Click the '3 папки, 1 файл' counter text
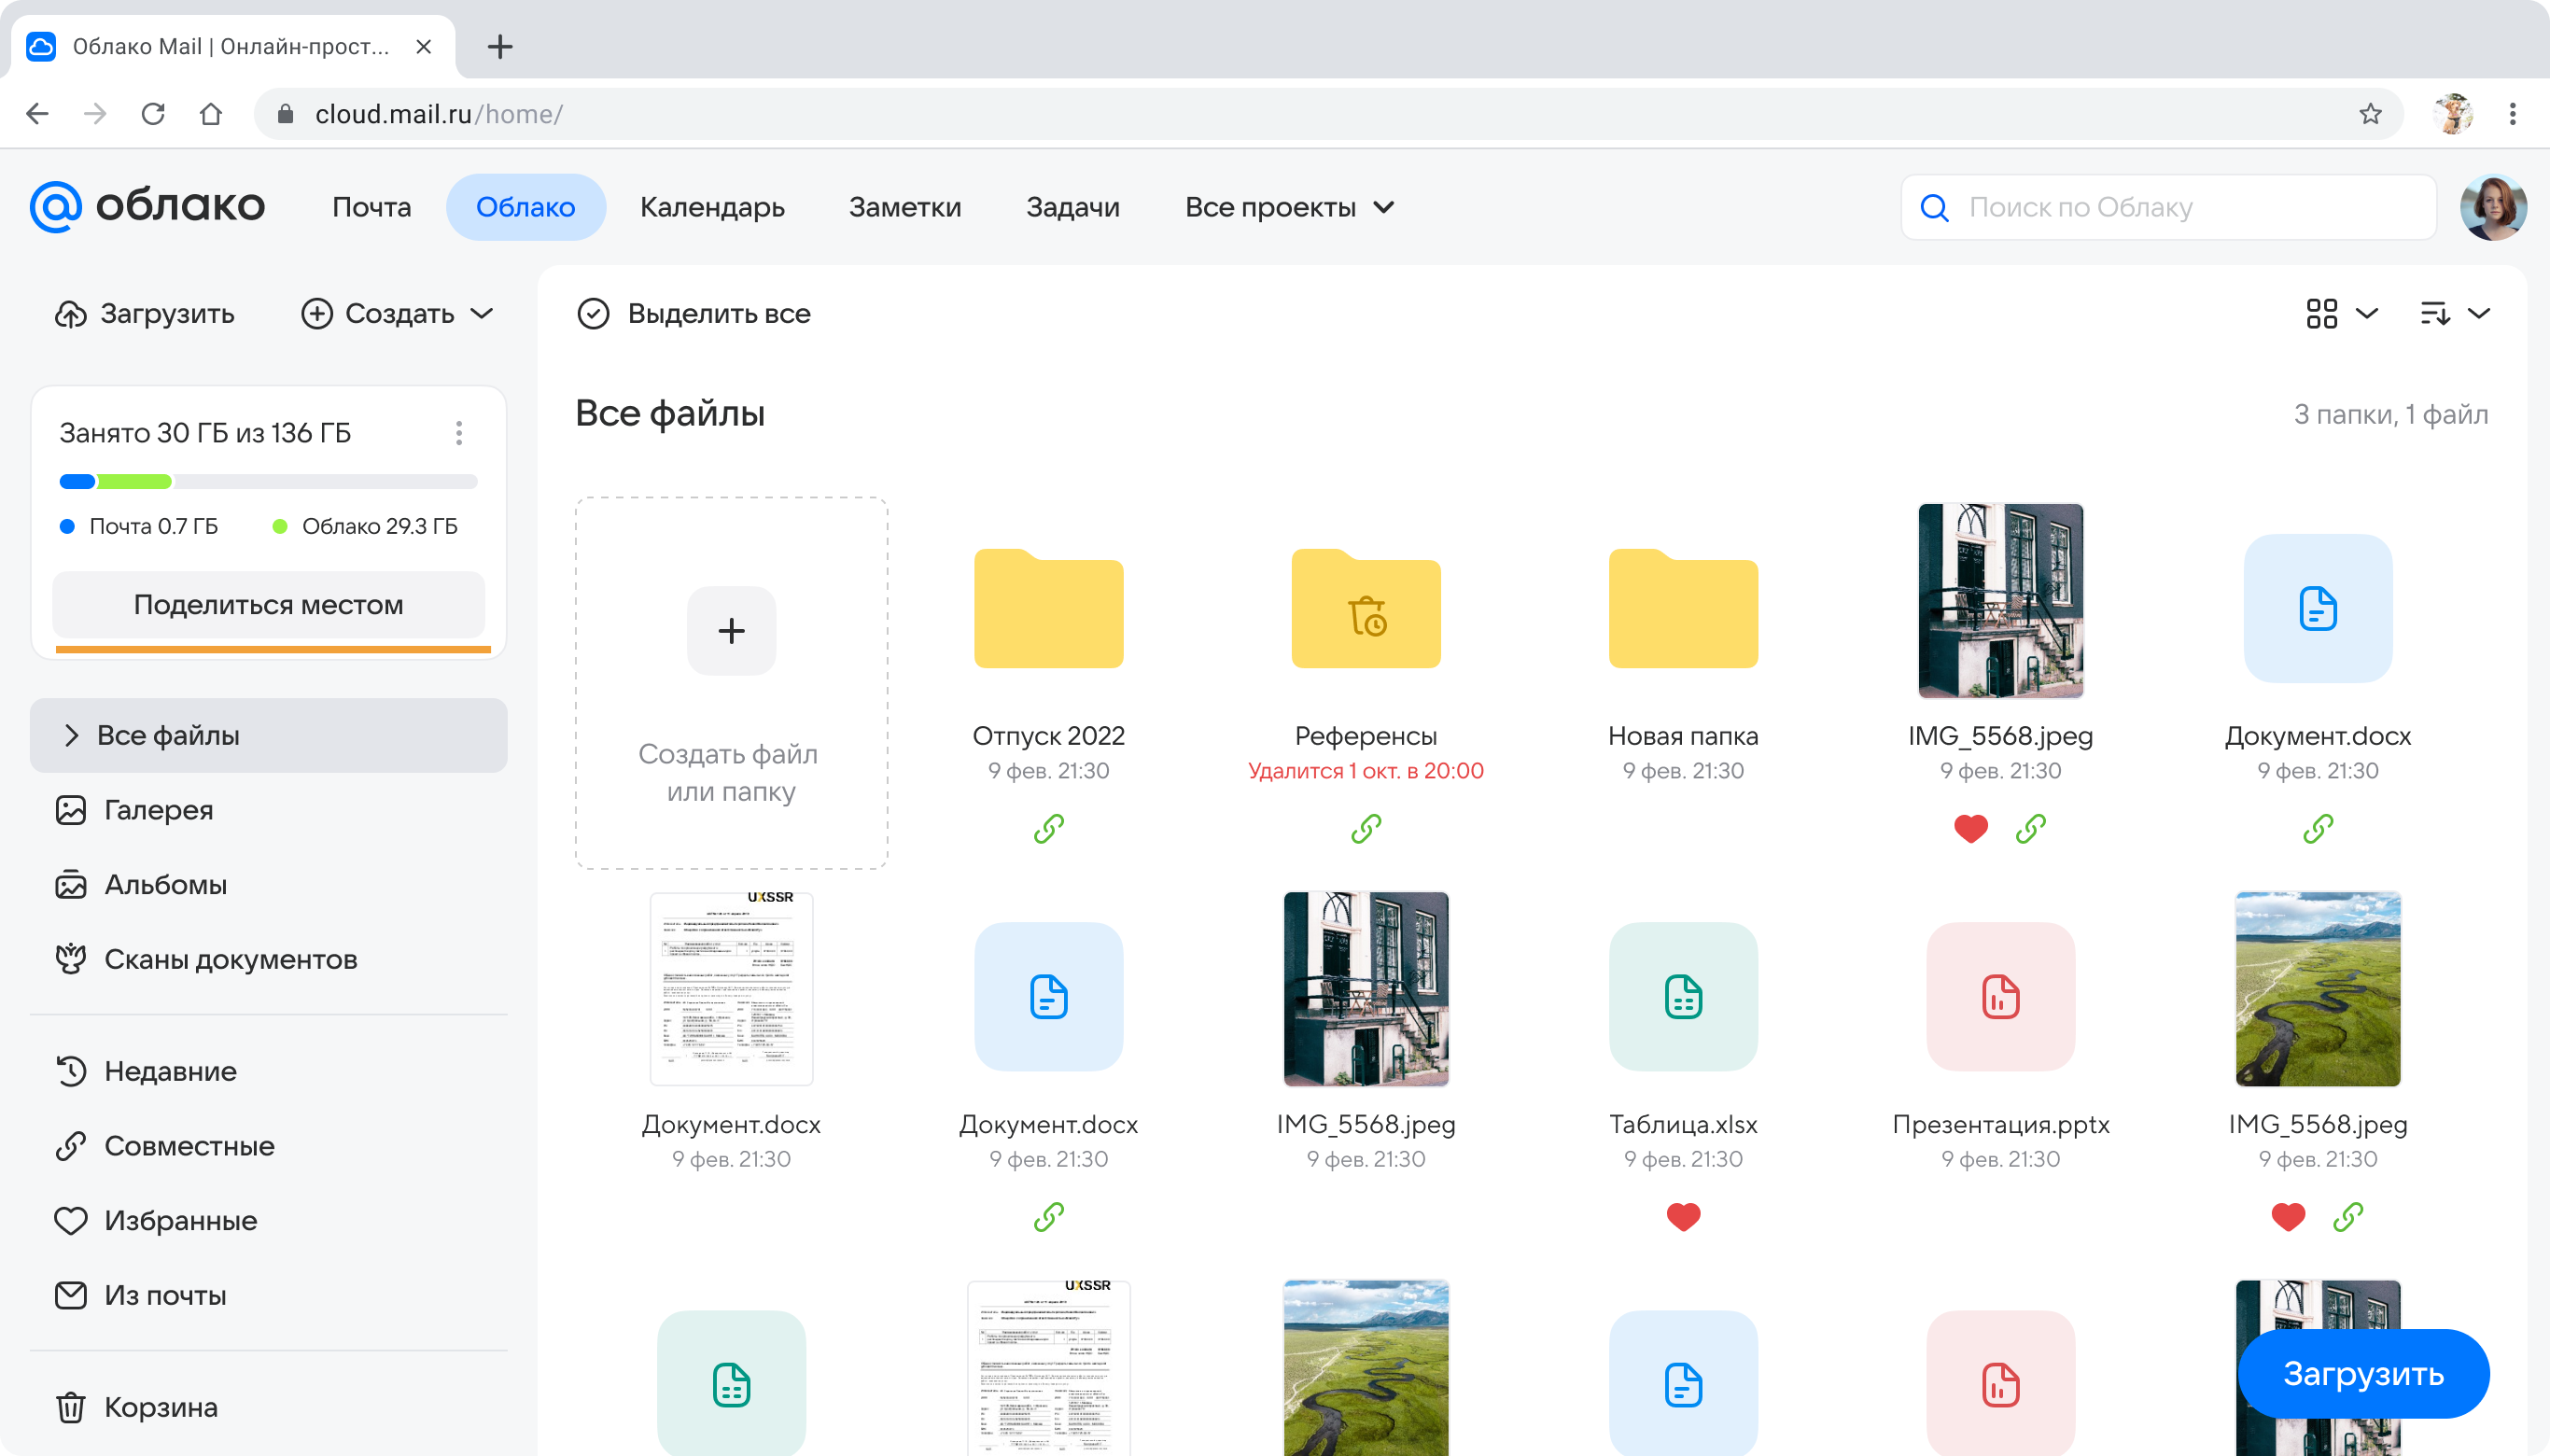The width and height of the screenshot is (2550, 1456). point(2391,414)
